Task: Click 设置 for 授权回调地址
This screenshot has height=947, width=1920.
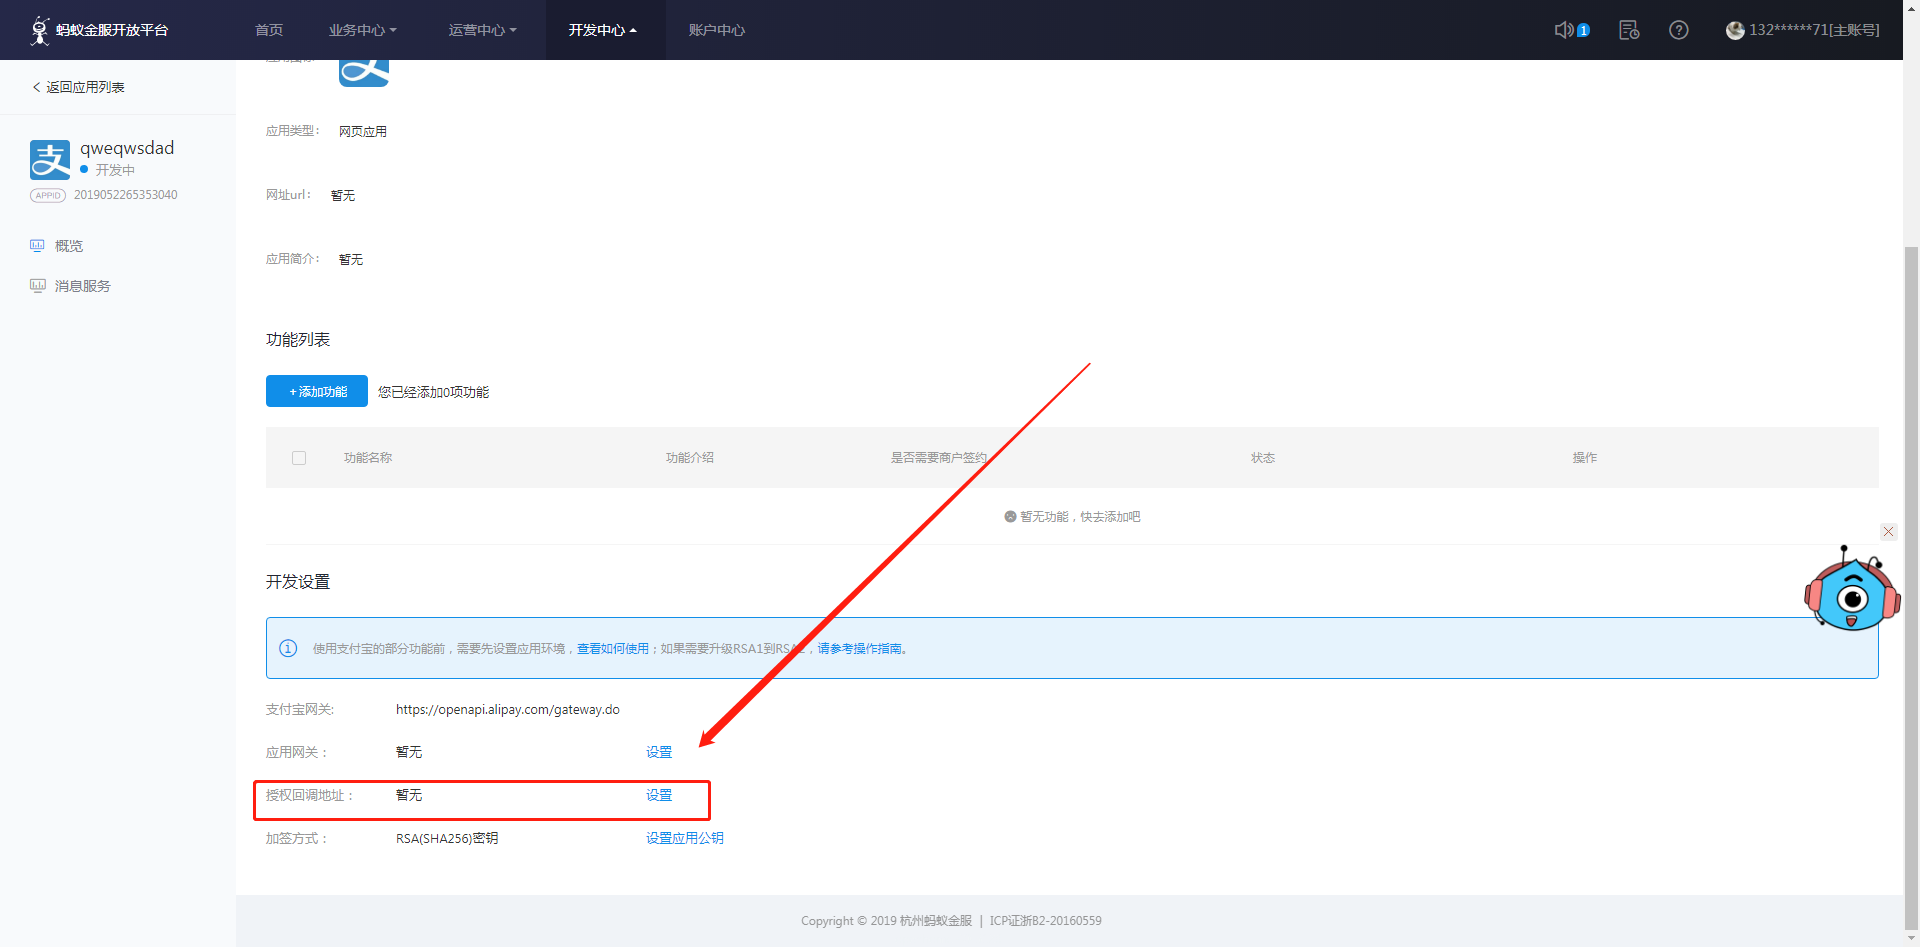Action: pos(659,795)
